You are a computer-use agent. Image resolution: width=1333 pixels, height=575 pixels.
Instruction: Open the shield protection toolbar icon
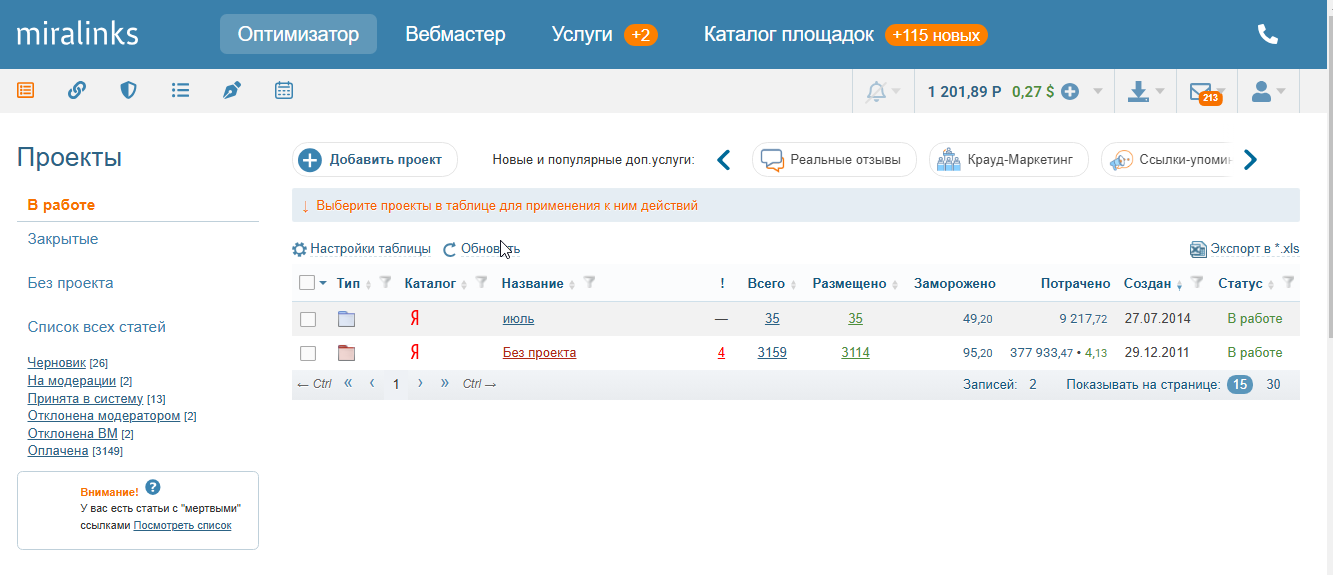pos(128,90)
